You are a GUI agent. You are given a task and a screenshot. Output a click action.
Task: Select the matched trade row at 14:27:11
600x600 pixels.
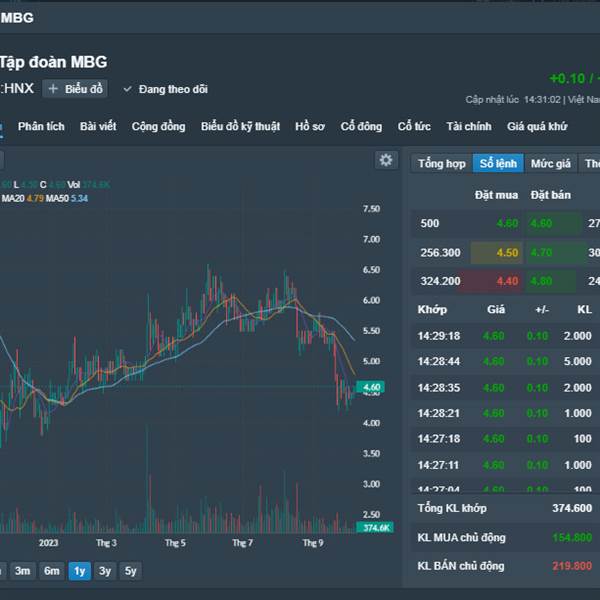506,465
